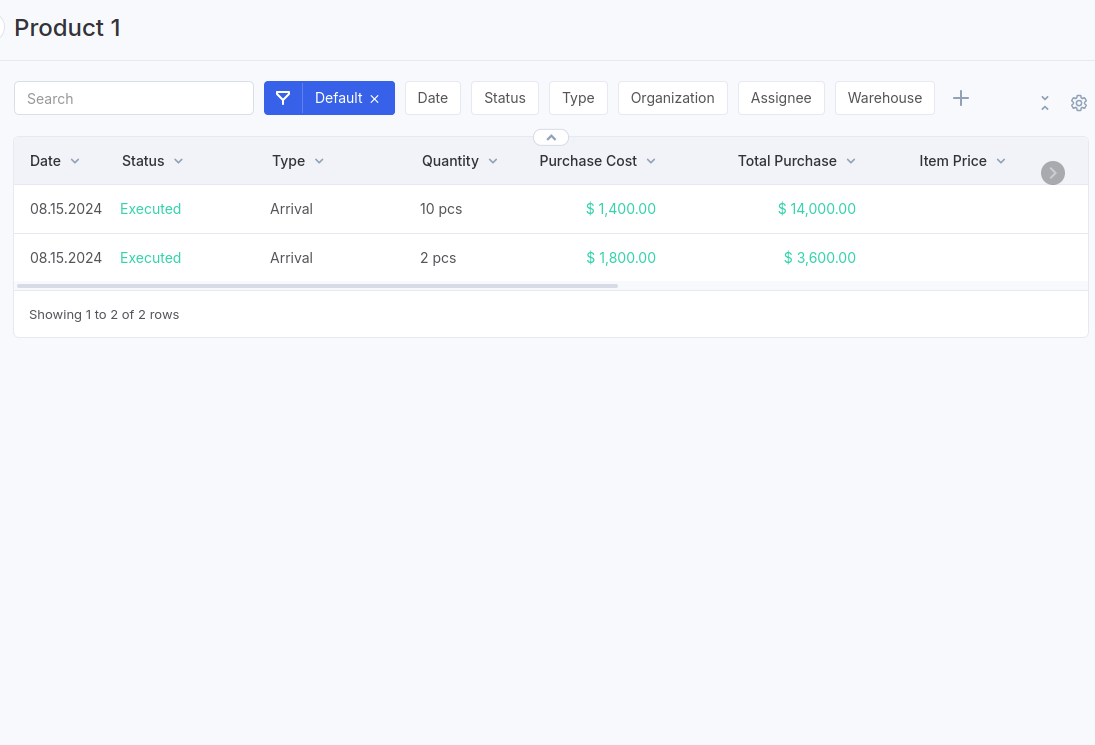Viewport: 1095px width, 745px height.
Task: Expand the Type column dropdown arrow
Action: coord(319,161)
